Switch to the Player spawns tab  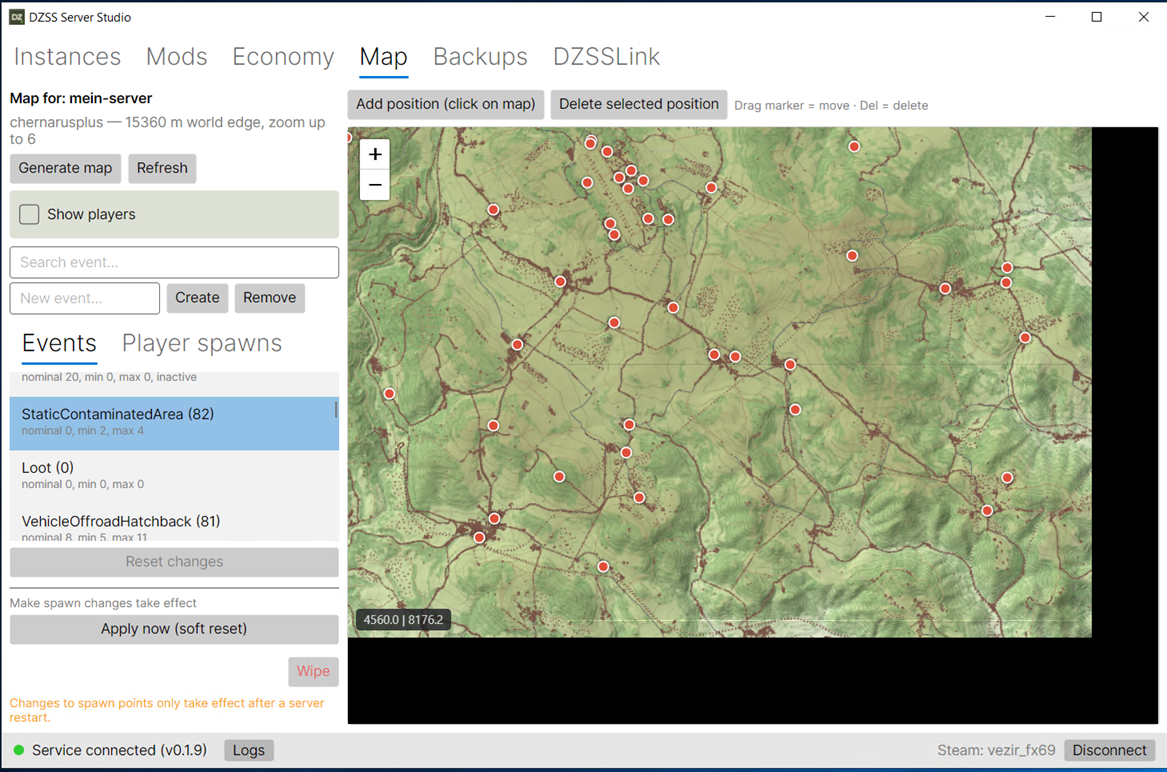click(x=202, y=343)
